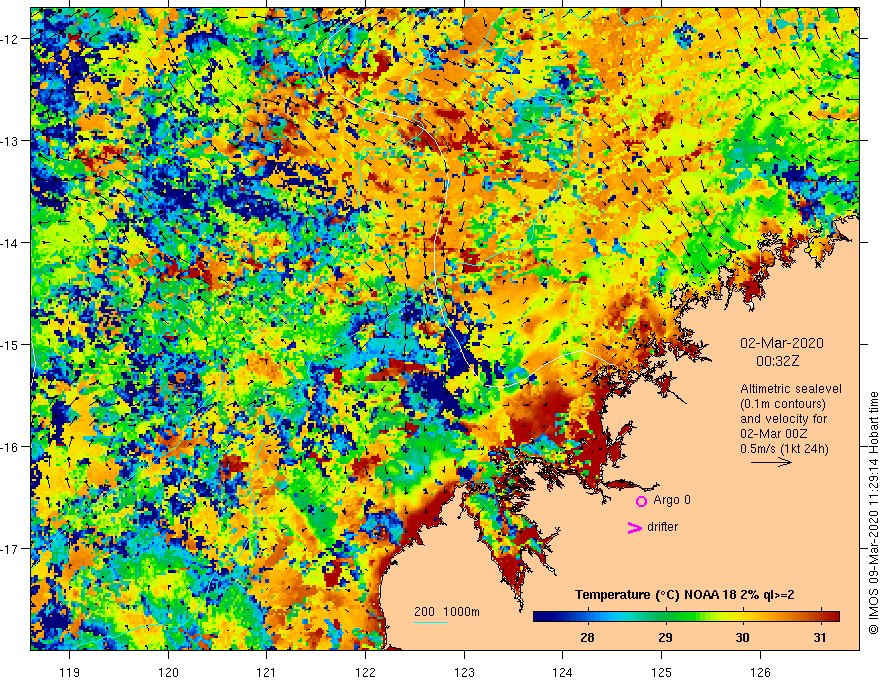The image size is (880, 680).
Task: Click the longitude 125 axis label
Action: 662,672
